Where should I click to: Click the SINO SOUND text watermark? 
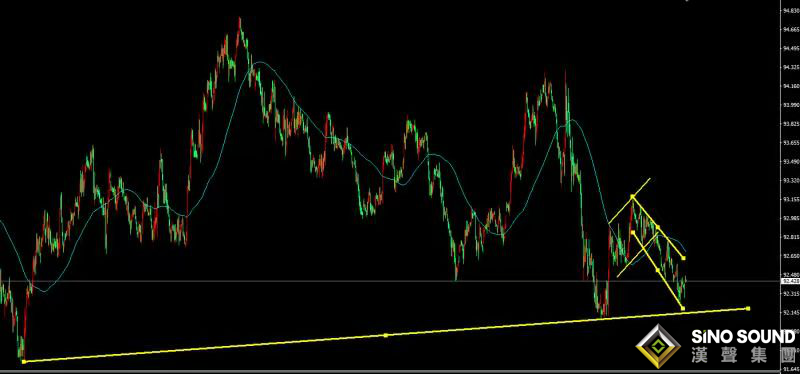(743, 337)
